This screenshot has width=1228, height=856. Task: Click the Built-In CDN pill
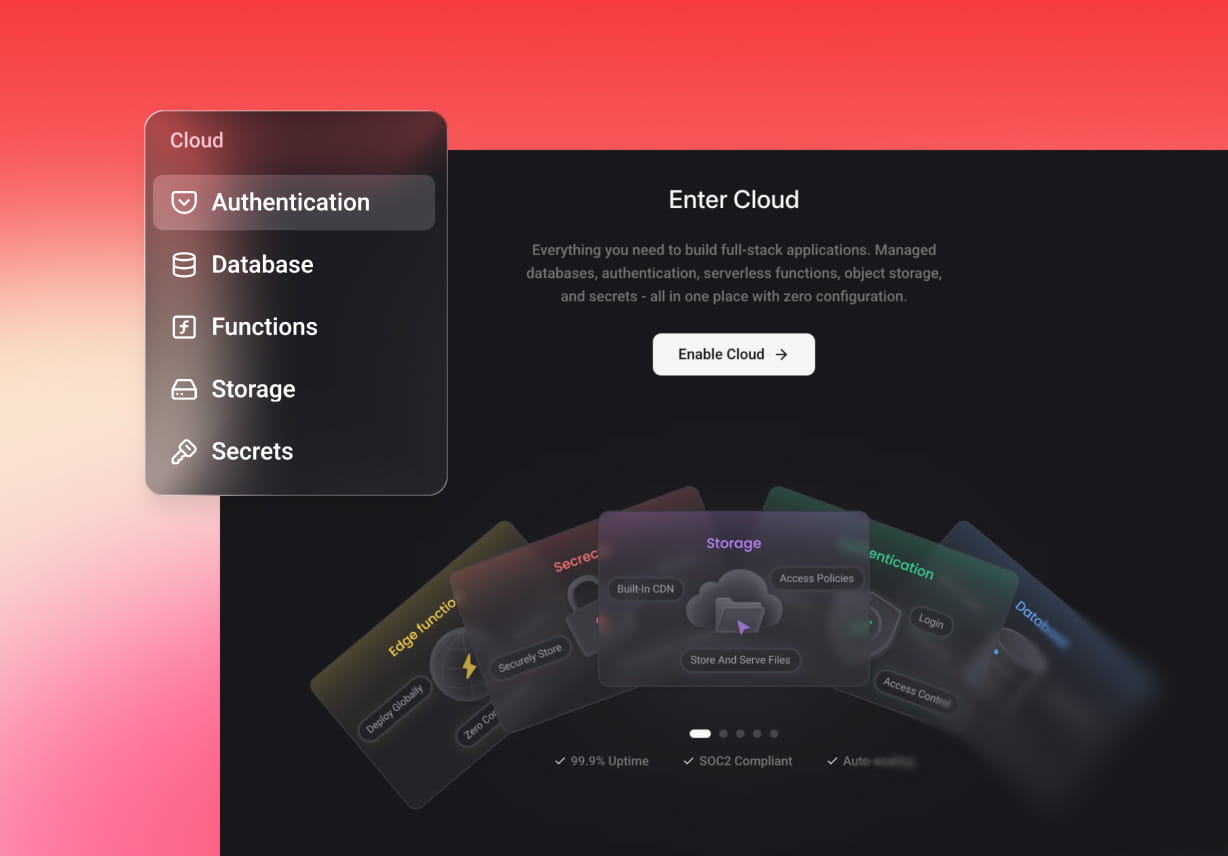646,589
